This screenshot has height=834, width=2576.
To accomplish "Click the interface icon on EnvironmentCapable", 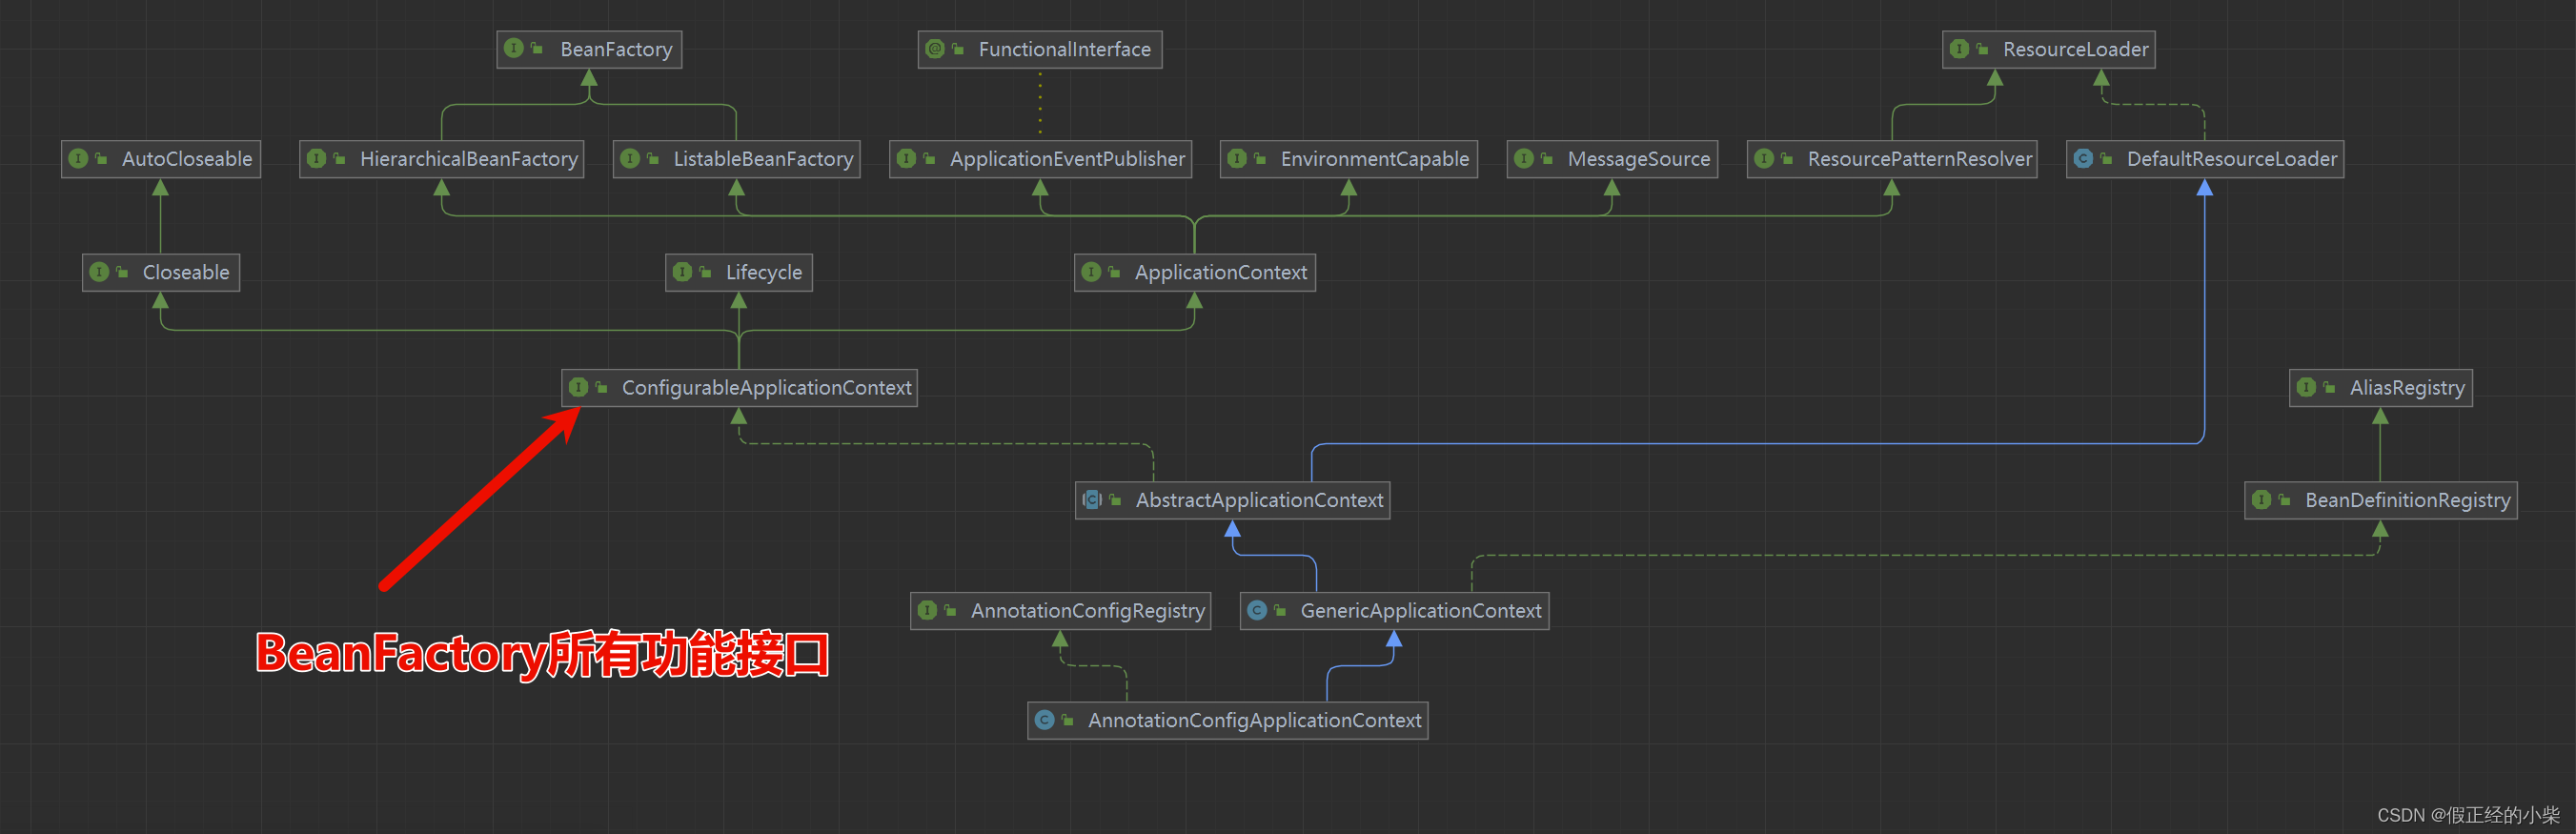I will (1237, 158).
